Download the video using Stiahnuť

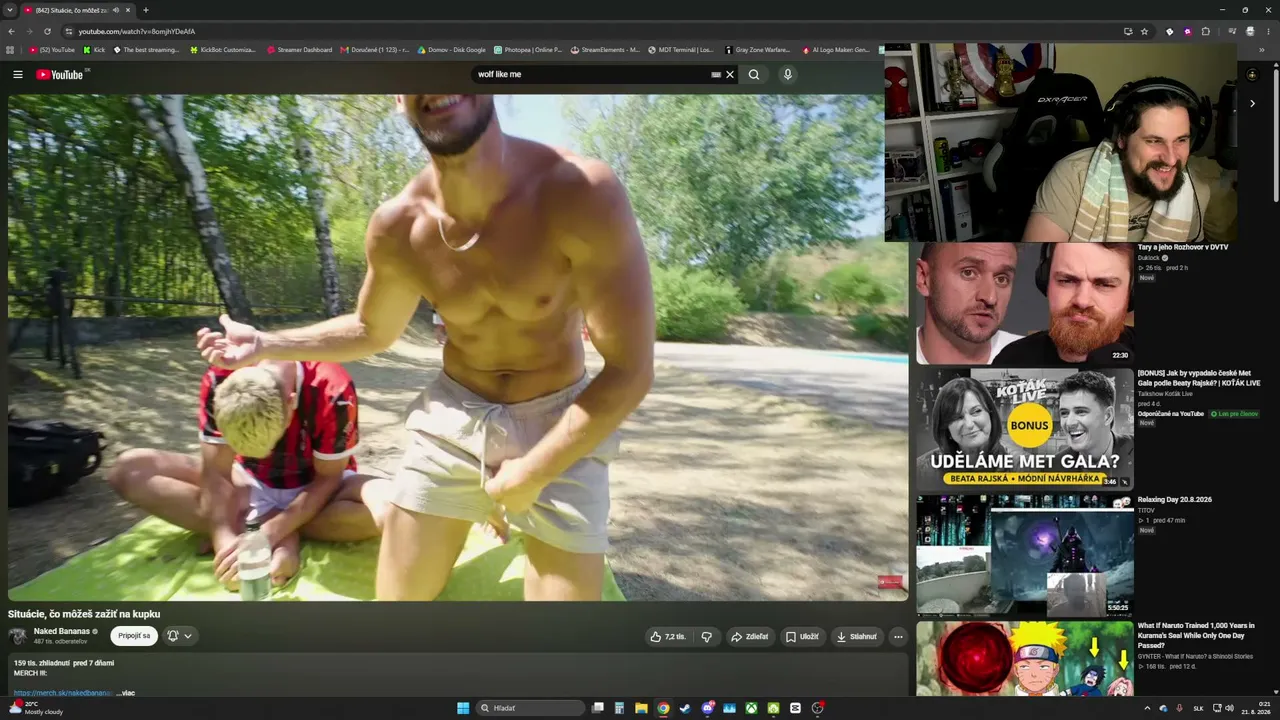856,636
